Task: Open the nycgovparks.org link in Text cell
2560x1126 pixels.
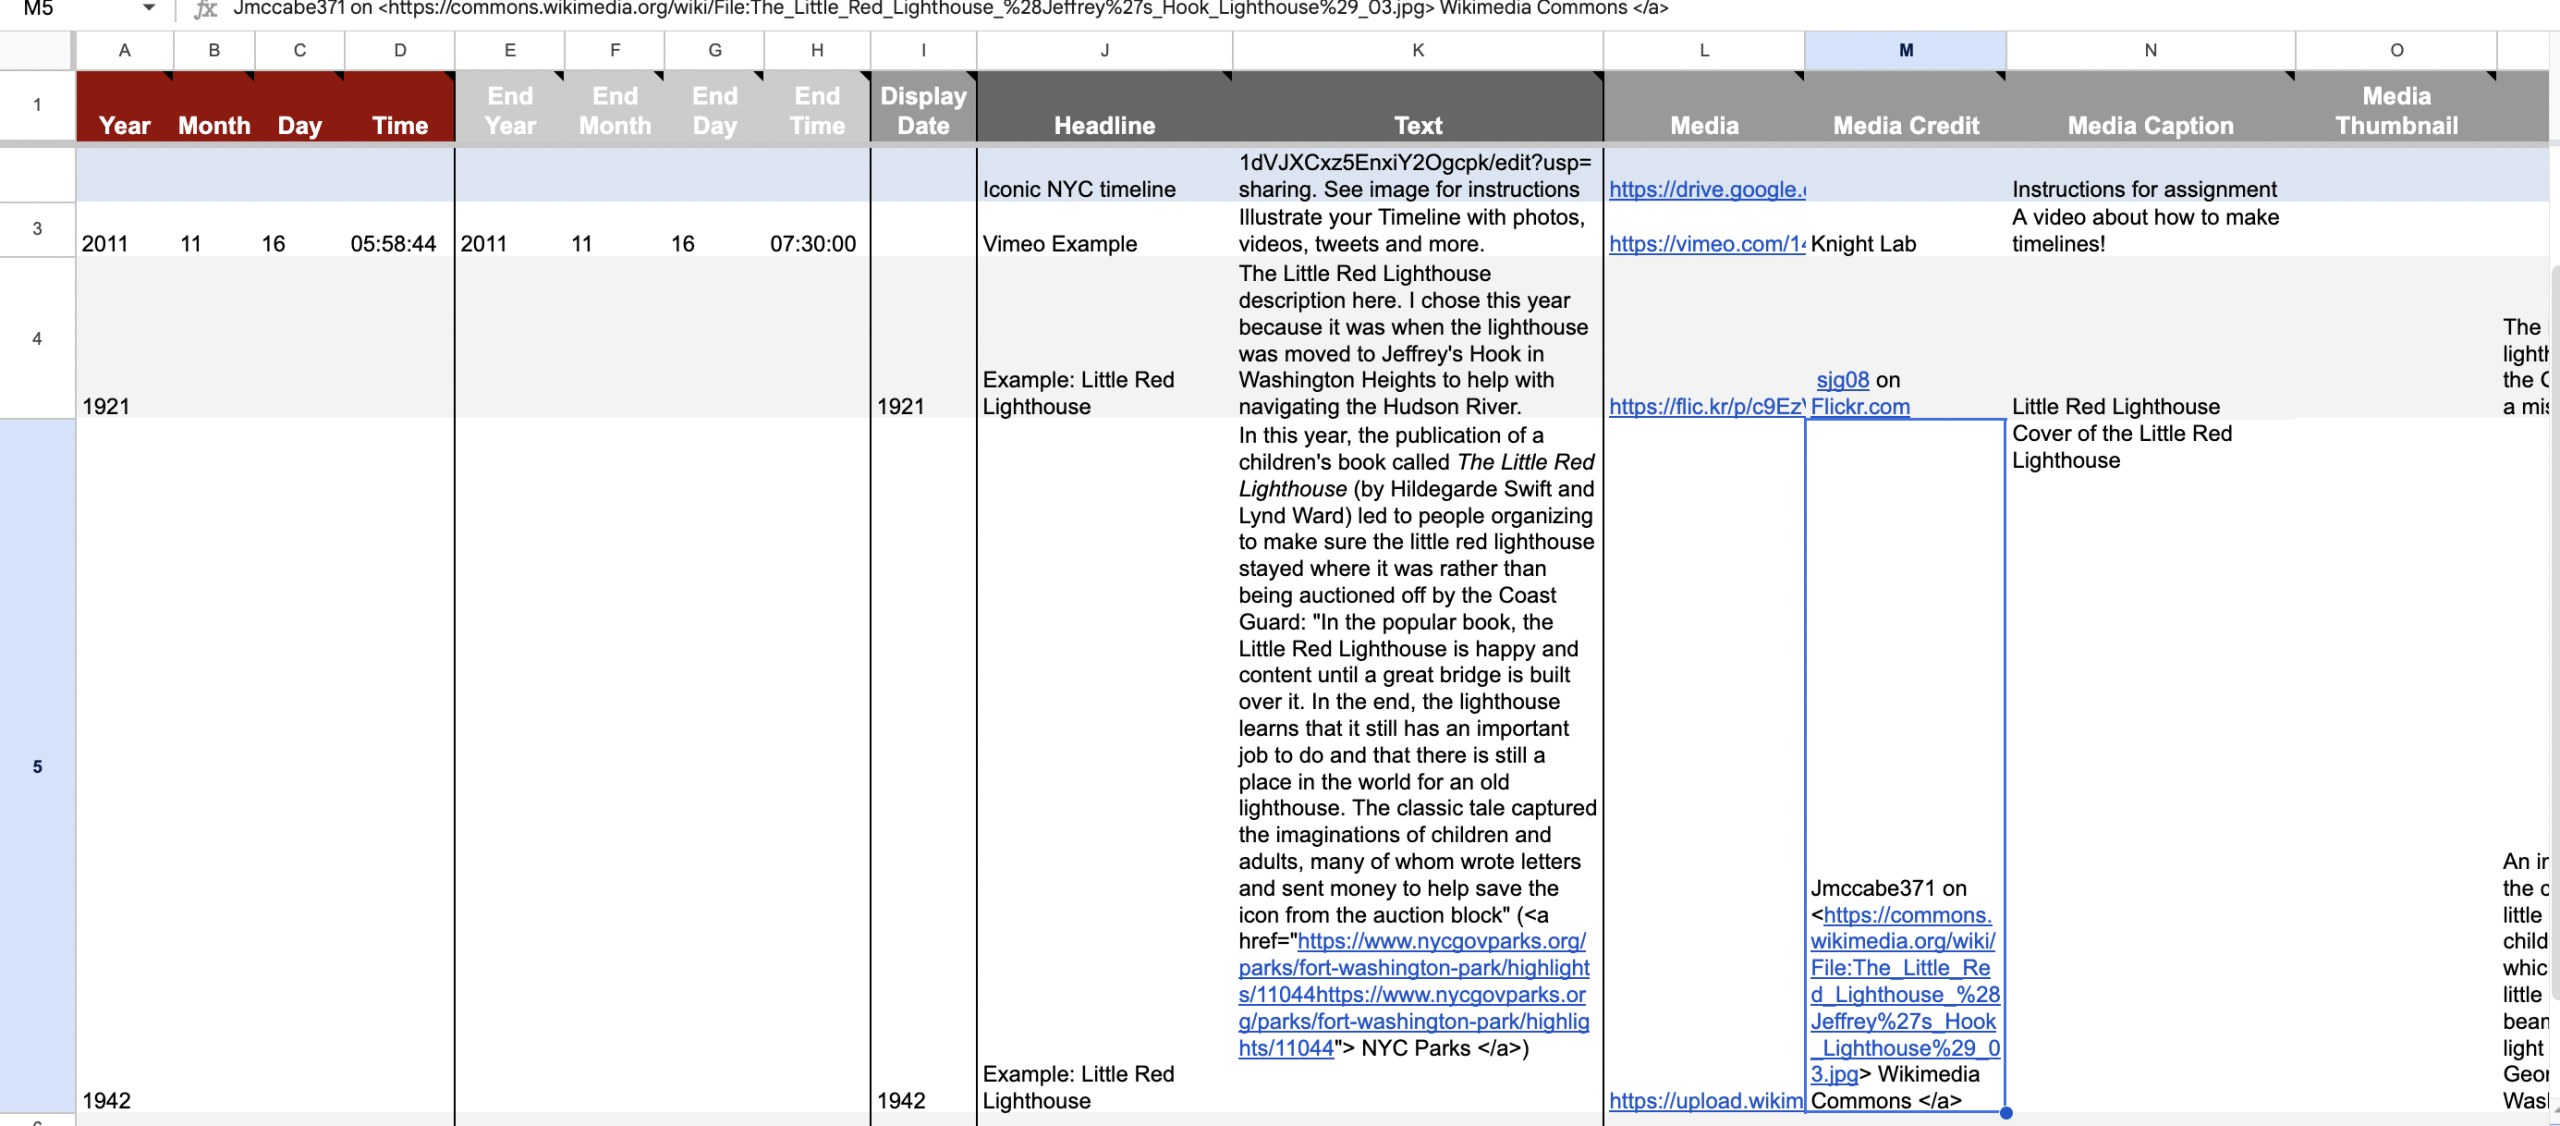Action: pyautogui.click(x=1413, y=995)
